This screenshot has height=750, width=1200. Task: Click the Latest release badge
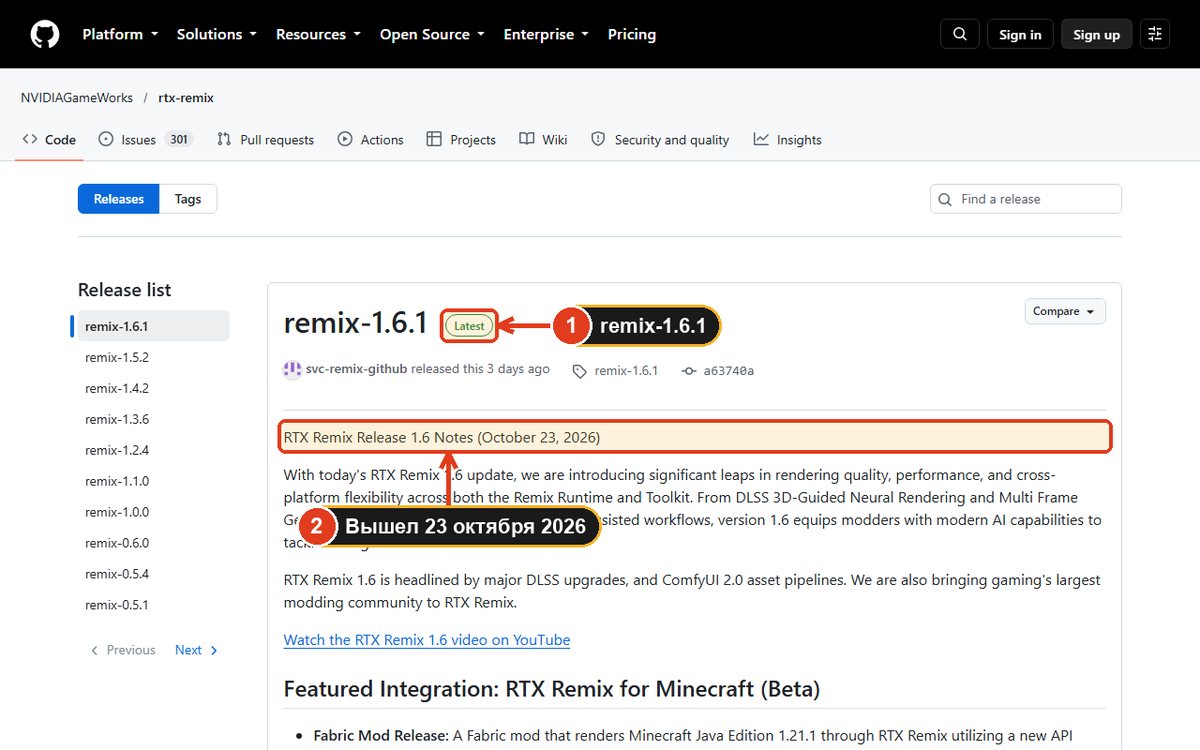[x=469, y=325]
